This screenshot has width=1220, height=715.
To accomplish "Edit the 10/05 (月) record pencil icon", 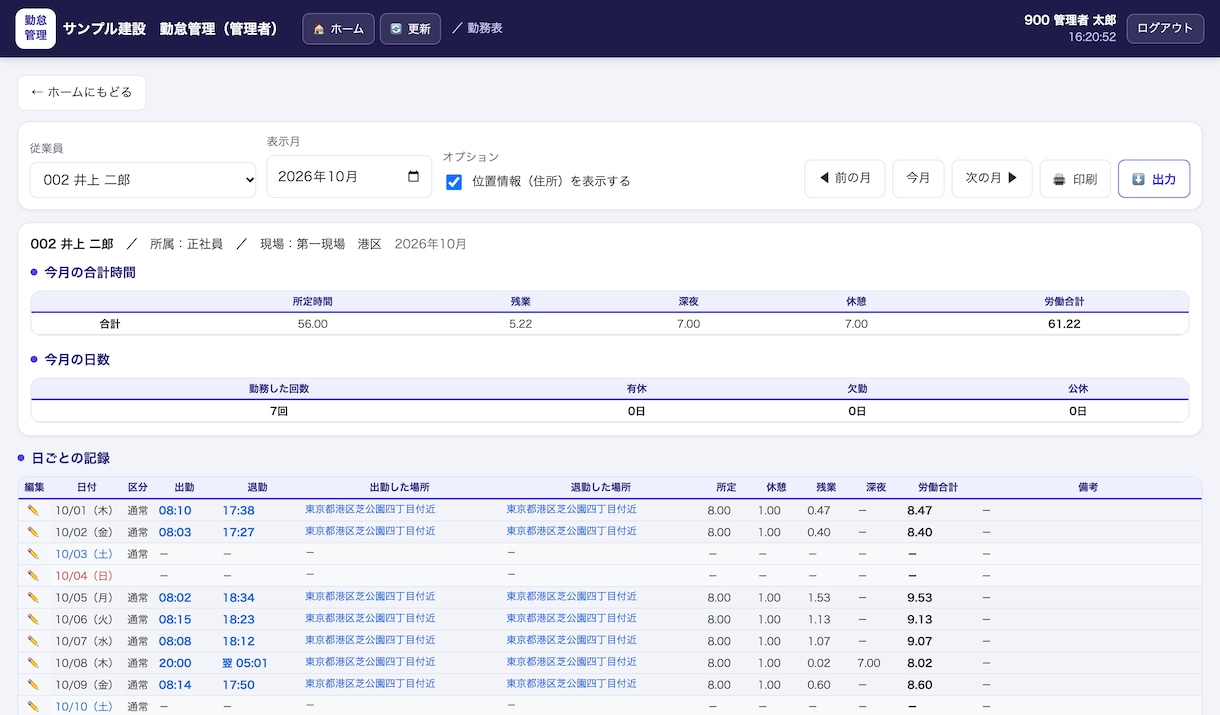I will point(33,598).
